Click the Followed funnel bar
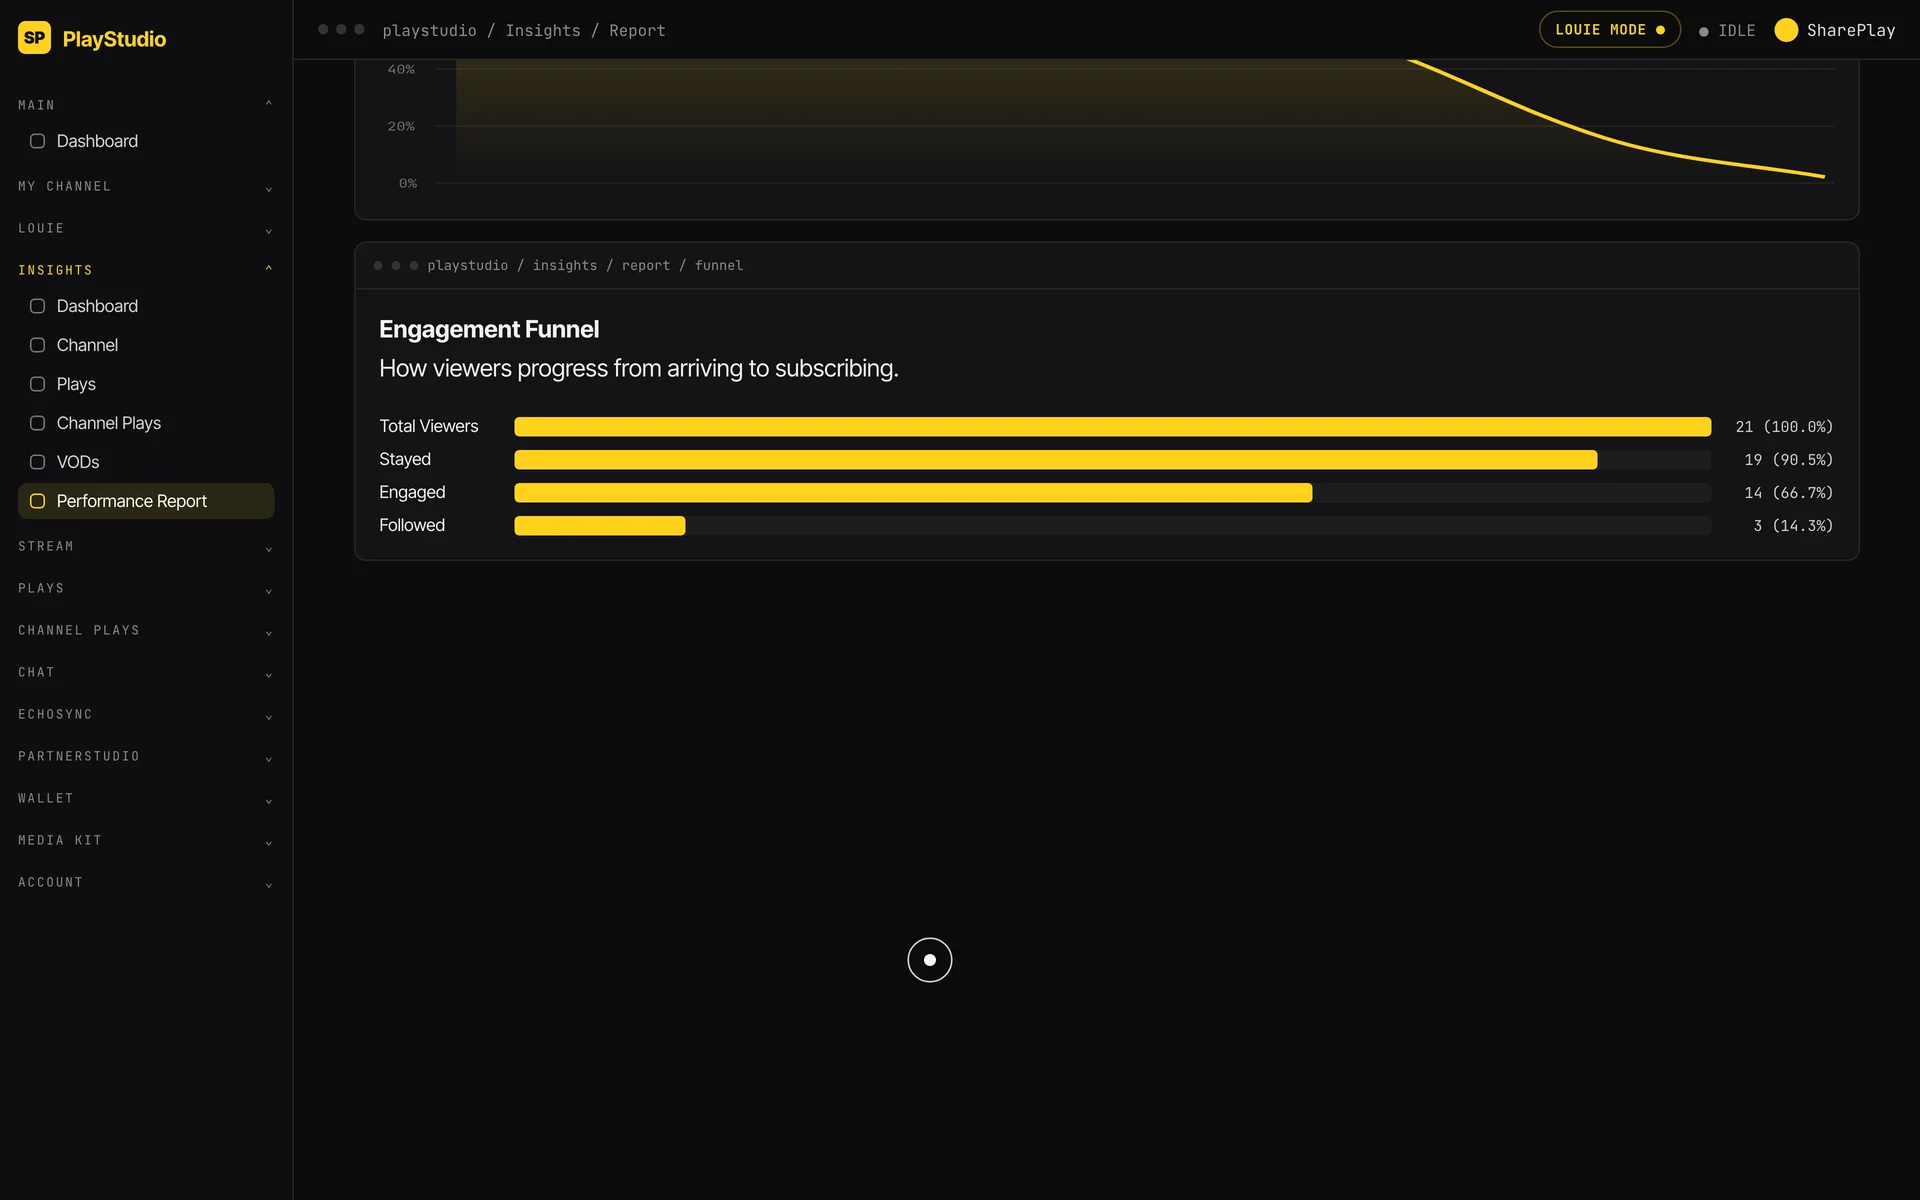The width and height of the screenshot is (1920, 1200). (600, 526)
